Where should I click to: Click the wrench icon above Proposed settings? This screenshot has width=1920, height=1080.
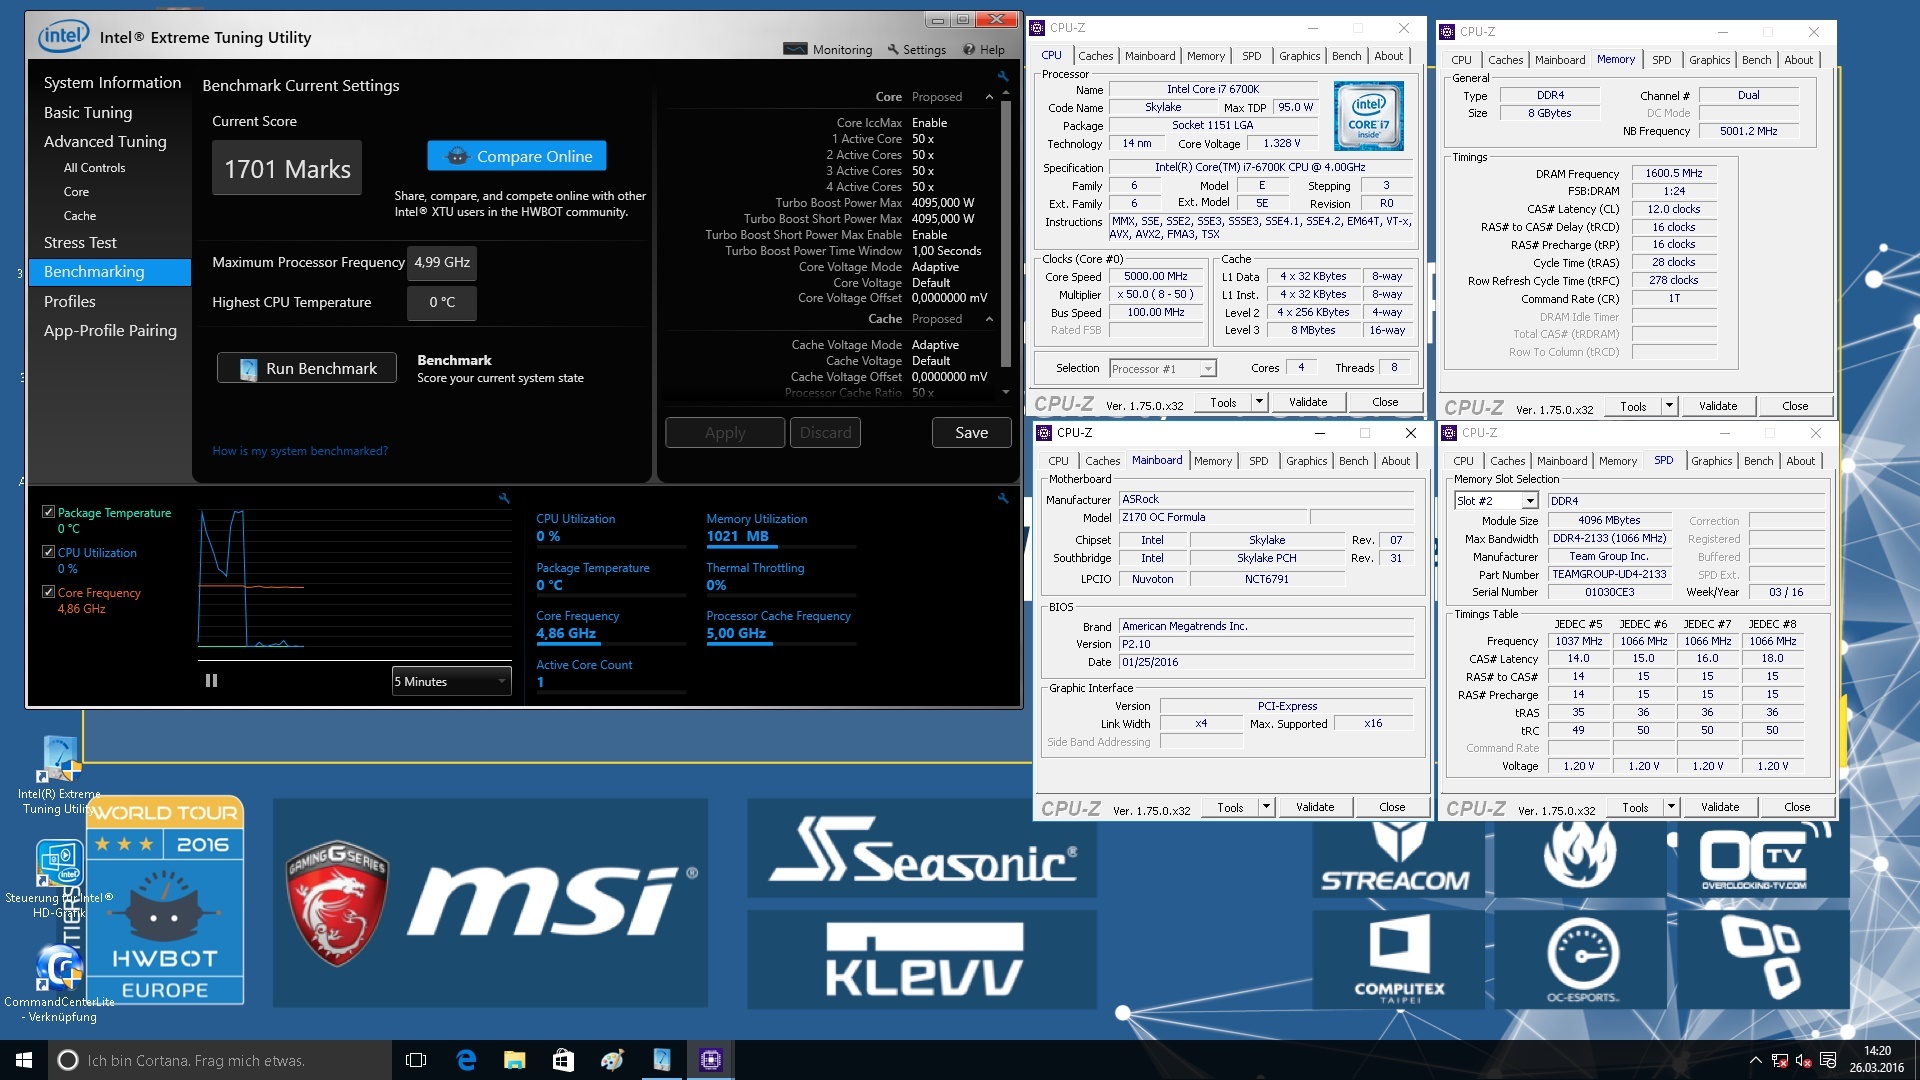point(1002,76)
